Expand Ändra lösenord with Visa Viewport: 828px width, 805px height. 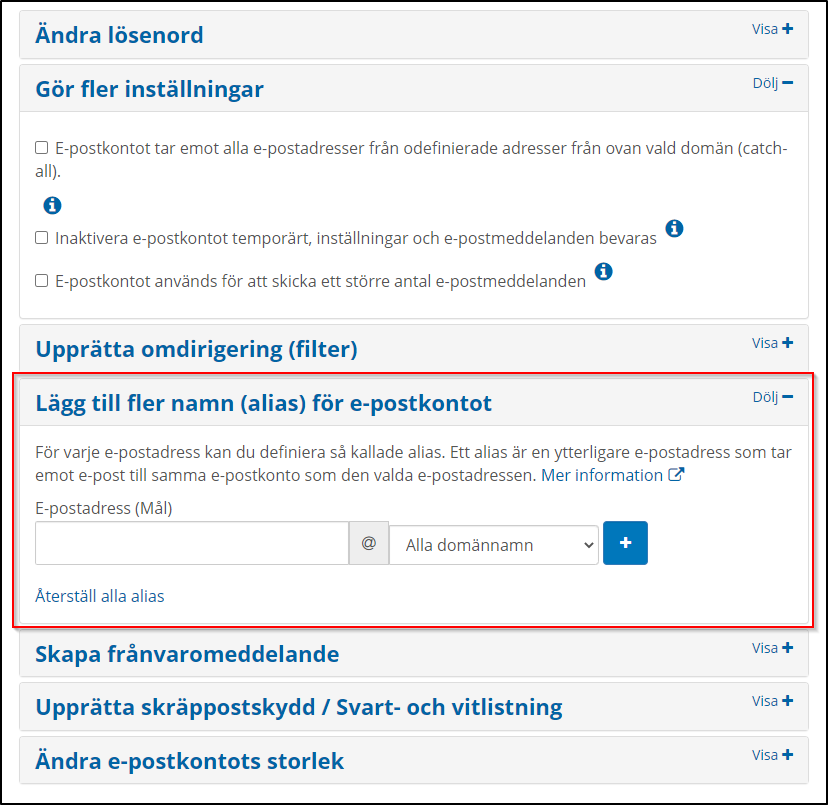pos(772,29)
